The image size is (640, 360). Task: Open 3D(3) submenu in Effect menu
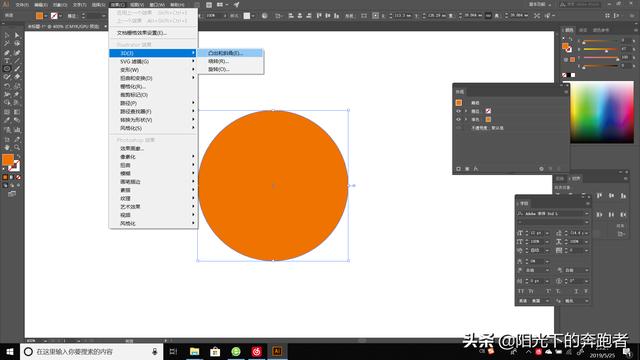(153, 53)
